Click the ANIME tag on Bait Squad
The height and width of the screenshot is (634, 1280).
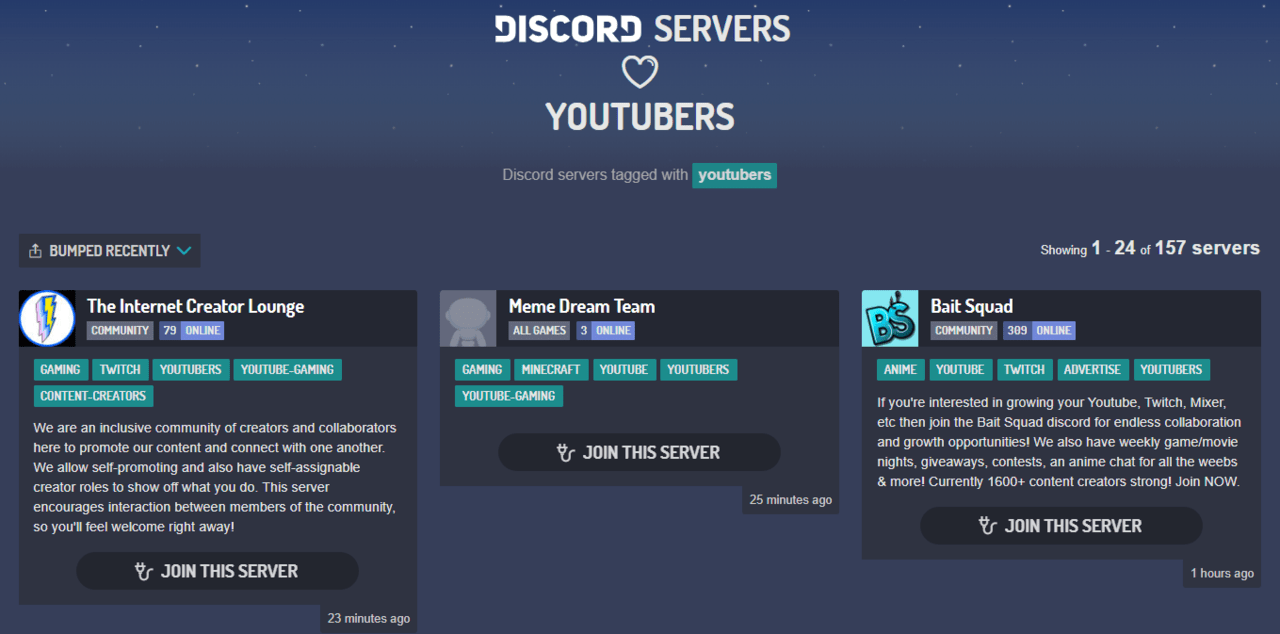[x=900, y=369]
